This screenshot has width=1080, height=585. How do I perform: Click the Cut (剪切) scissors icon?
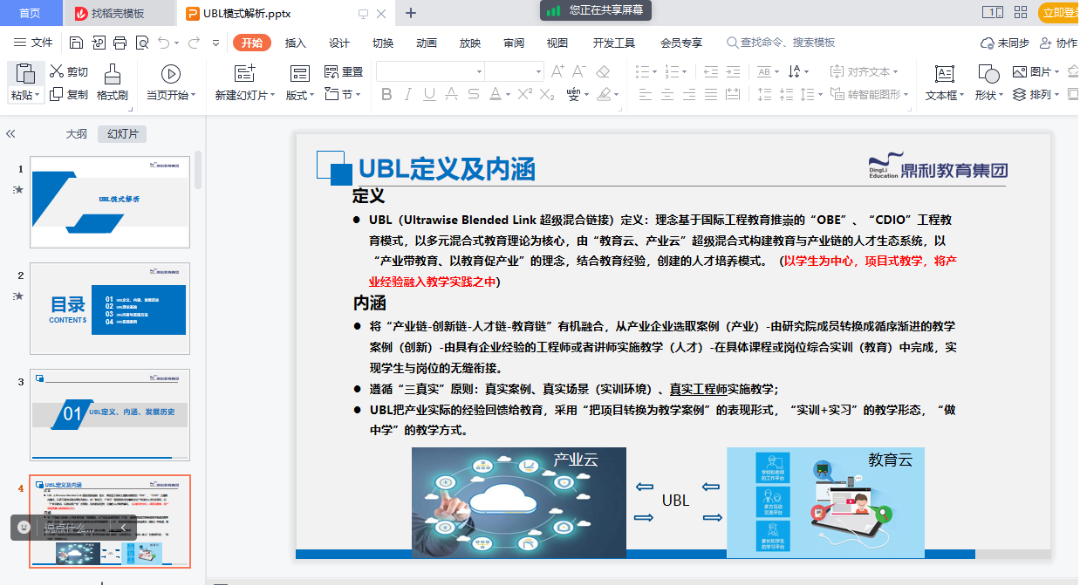point(56,72)
